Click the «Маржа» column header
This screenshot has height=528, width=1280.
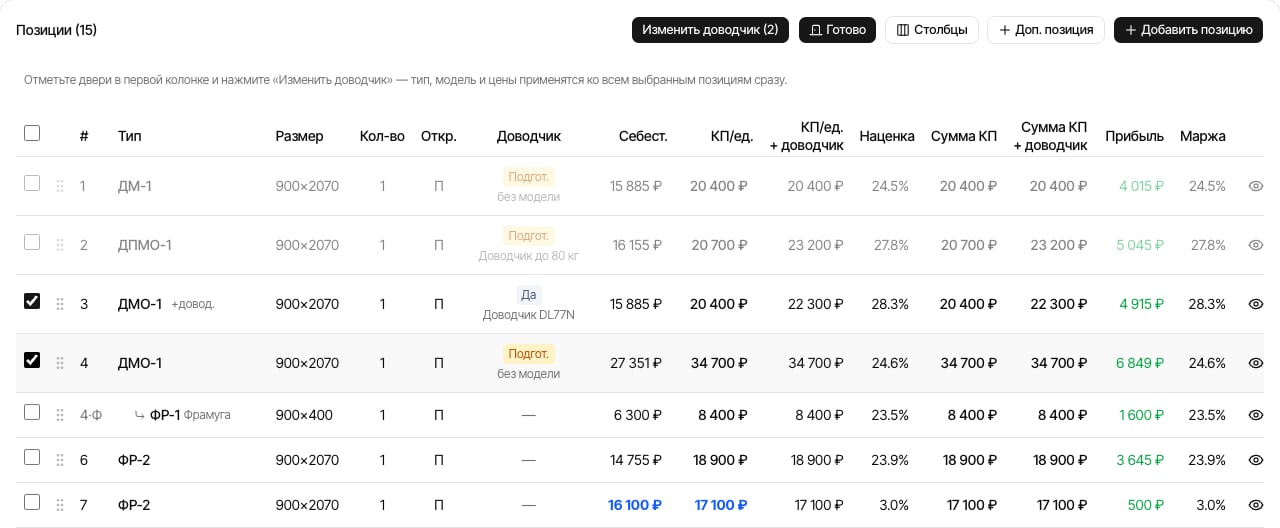[1203, 136]
